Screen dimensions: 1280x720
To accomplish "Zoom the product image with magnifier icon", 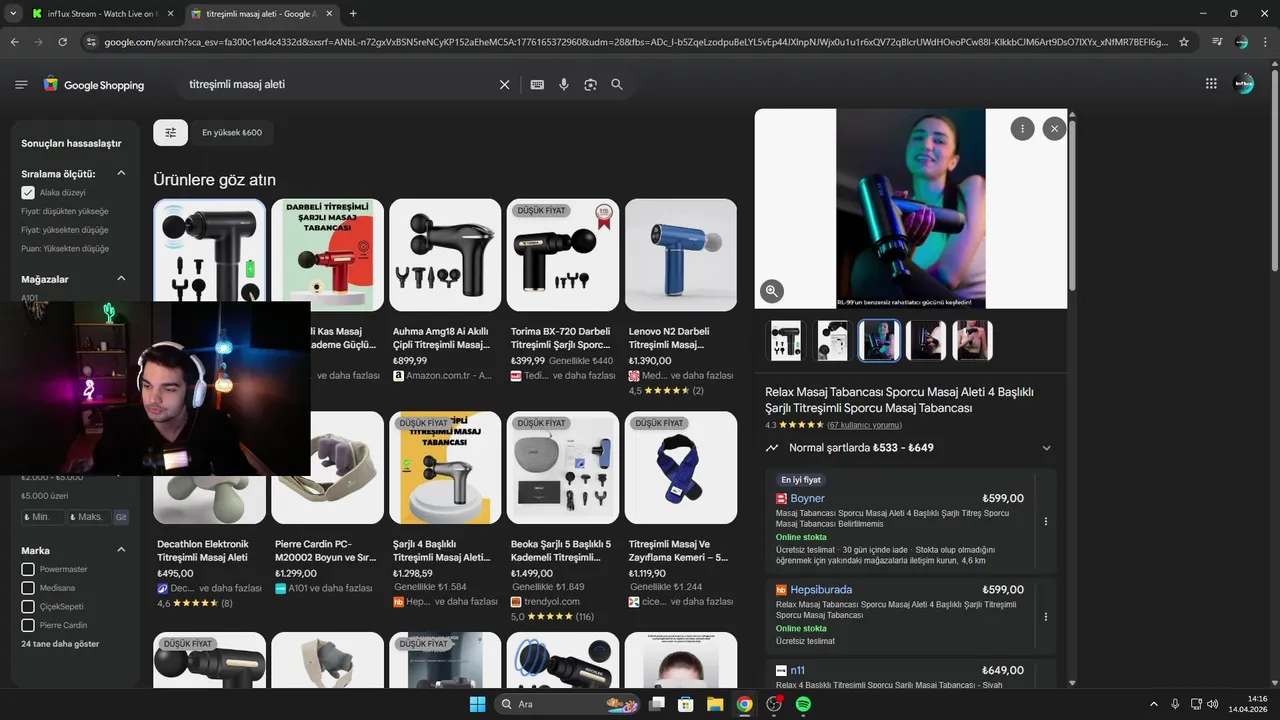I will [771, 291].
